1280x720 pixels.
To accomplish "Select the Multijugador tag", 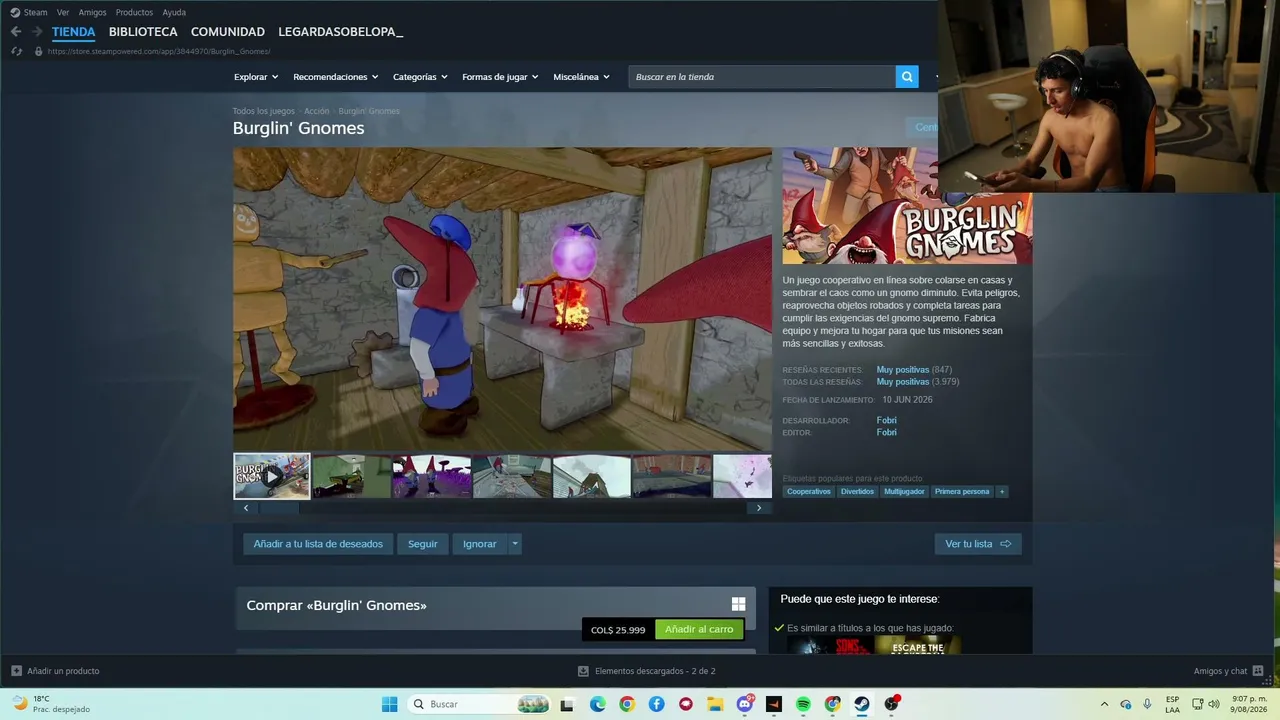I will click(904, 492).
